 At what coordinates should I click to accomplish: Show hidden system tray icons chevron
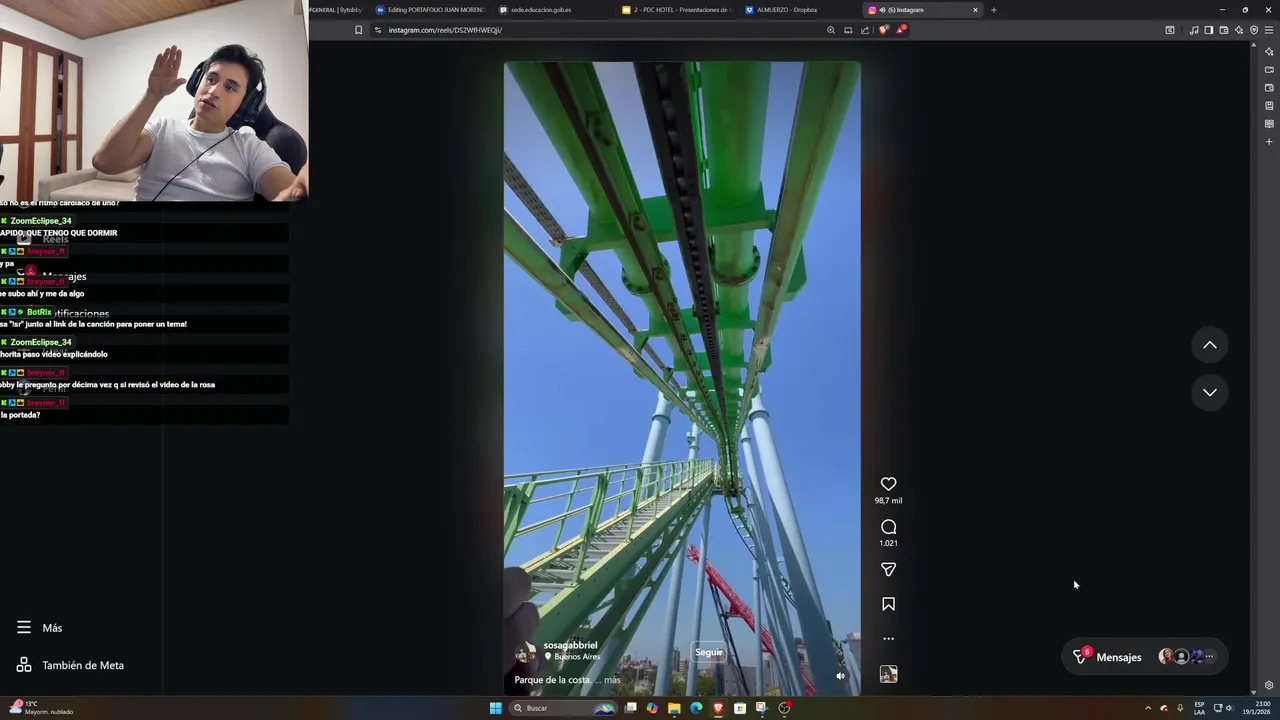[x=1147, y=708]
